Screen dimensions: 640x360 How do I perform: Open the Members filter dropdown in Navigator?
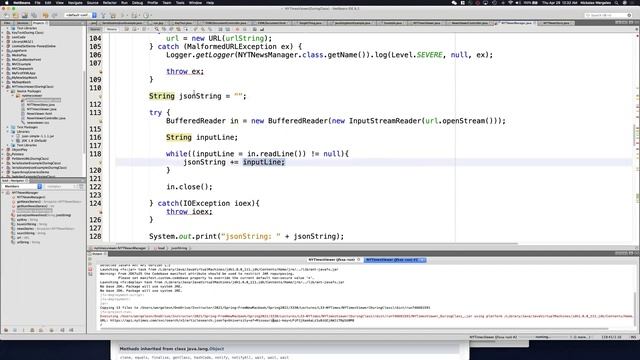pos(22,186)
